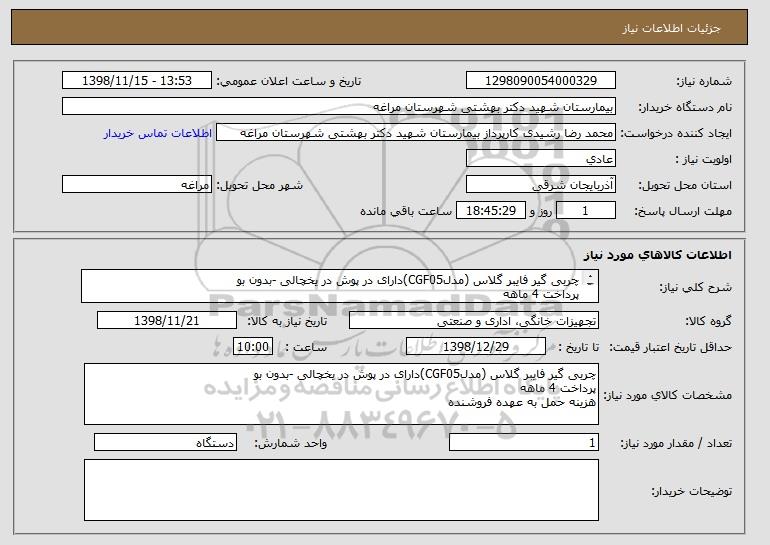Click the تا تاریخ field 1398/12/29
The height and width of the screenshot is (545, 770).
click(476, 347)
